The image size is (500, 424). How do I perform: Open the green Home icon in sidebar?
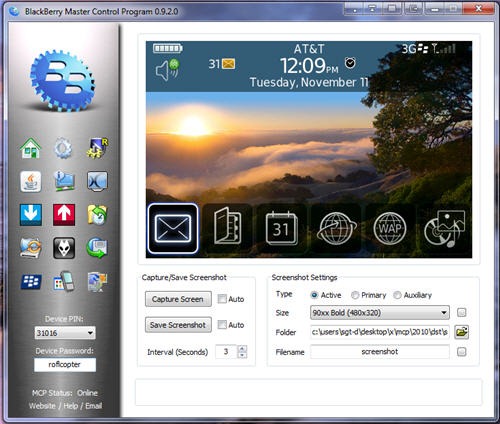click(x=31, y=148)
